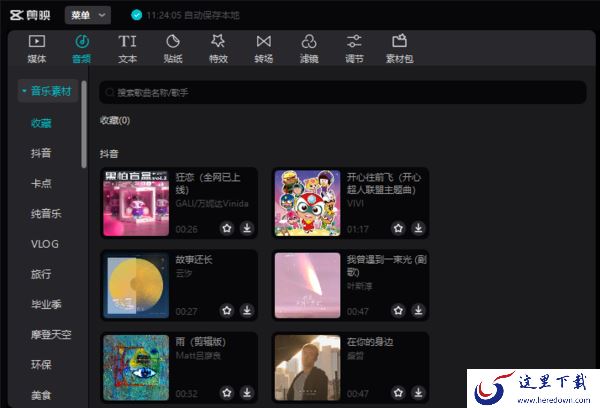The height and width of the screenshot is (408, 600).
Task: Favorite 在你的身边 with the star
Action: pos(398,392)
